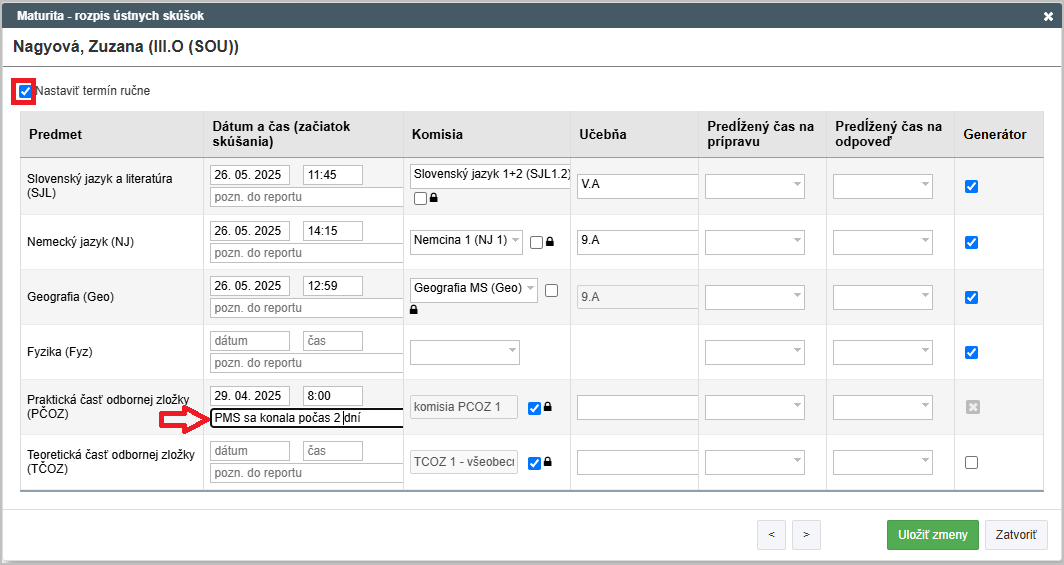Go to next student with the > button

pyautogui.click(x=806, y=535)
